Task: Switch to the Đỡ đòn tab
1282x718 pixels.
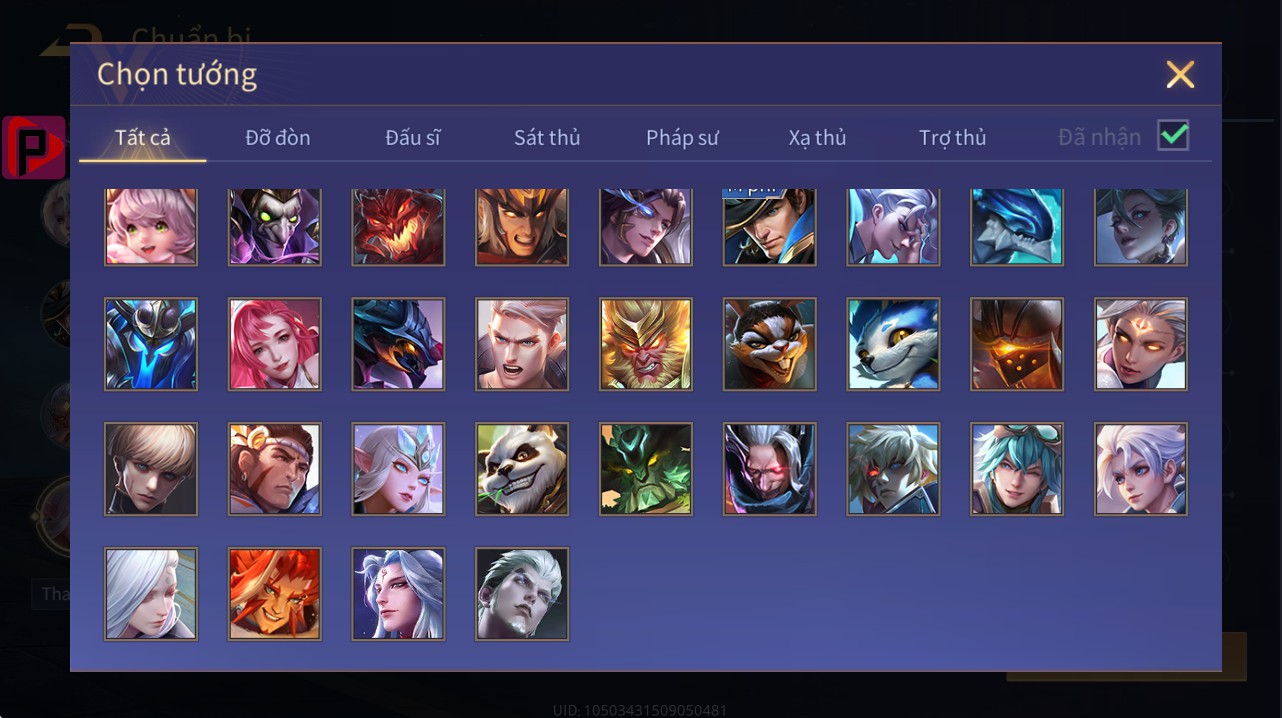Action: click(x=278, y=137)
